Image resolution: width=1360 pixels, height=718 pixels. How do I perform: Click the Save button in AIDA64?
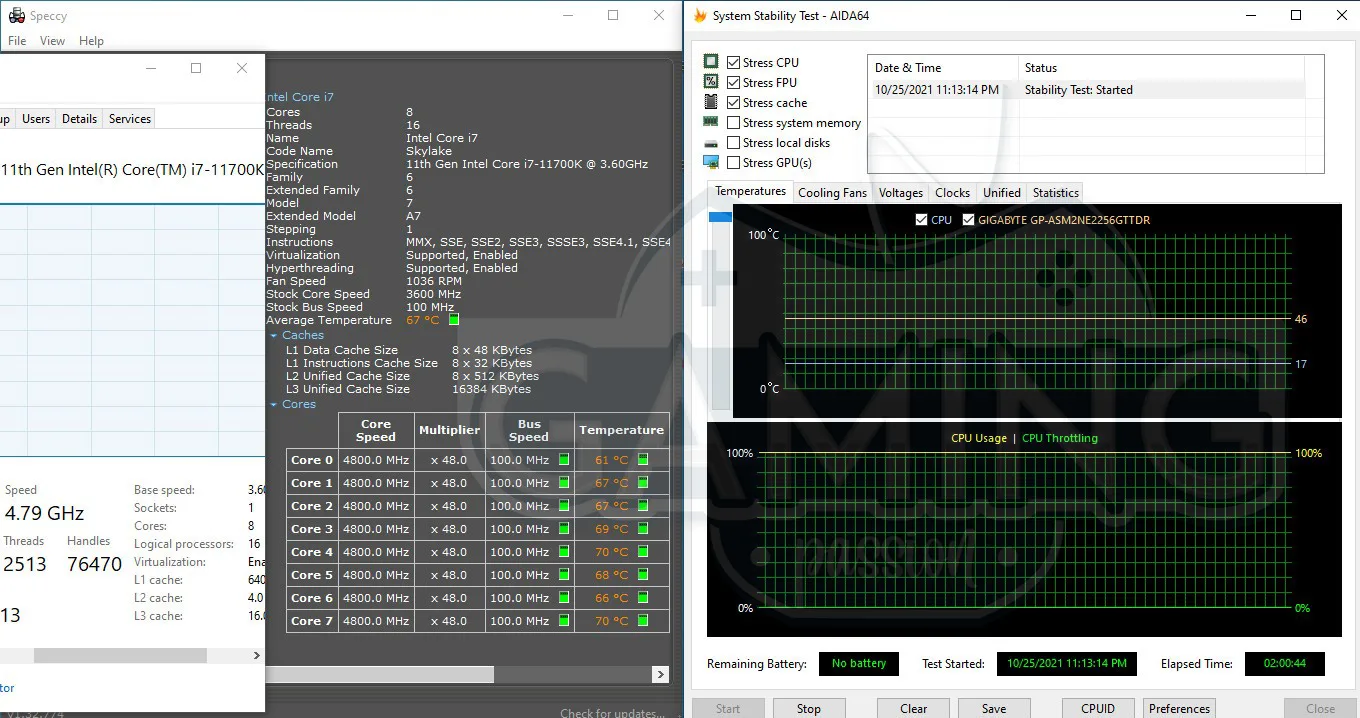(x=994, y=708)
